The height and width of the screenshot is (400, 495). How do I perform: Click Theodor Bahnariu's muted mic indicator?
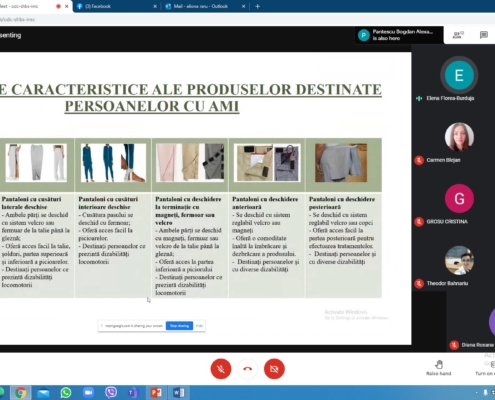point(419,283)
